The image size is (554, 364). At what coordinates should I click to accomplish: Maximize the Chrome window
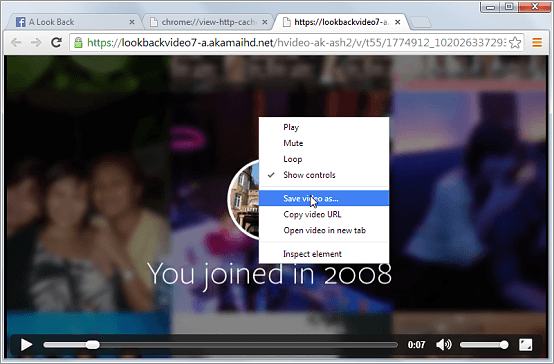click(x=509, y=7)
